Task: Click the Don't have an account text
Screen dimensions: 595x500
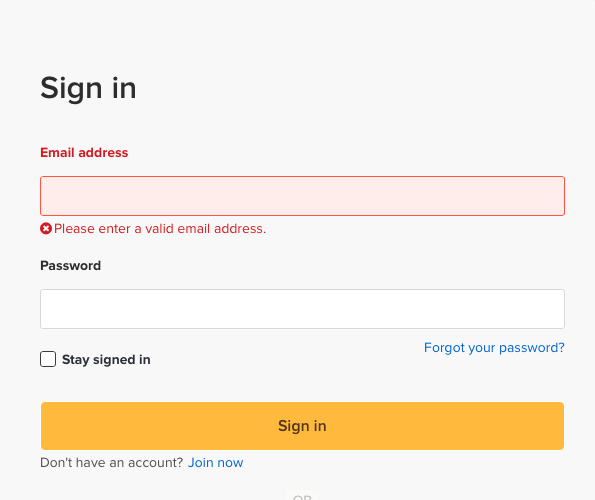Action: pyautogui.click(x=112, y=462)
